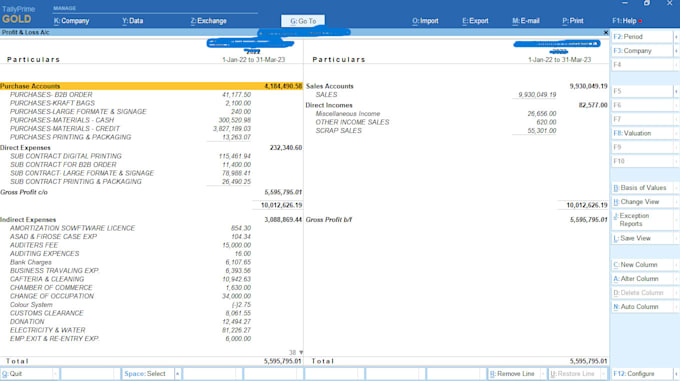This screenshot has height=381, width=680.
Task: Select EMP.EXIT & RE-ENTRY EXP ledger
Action: point(54,339)
